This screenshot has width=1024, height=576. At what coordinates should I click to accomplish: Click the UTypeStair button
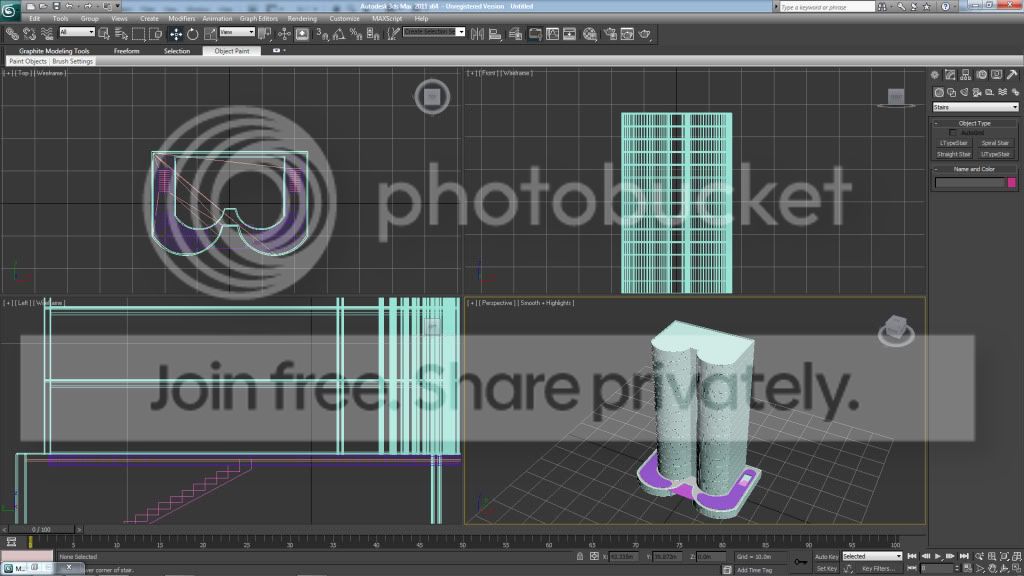point(995,155)
